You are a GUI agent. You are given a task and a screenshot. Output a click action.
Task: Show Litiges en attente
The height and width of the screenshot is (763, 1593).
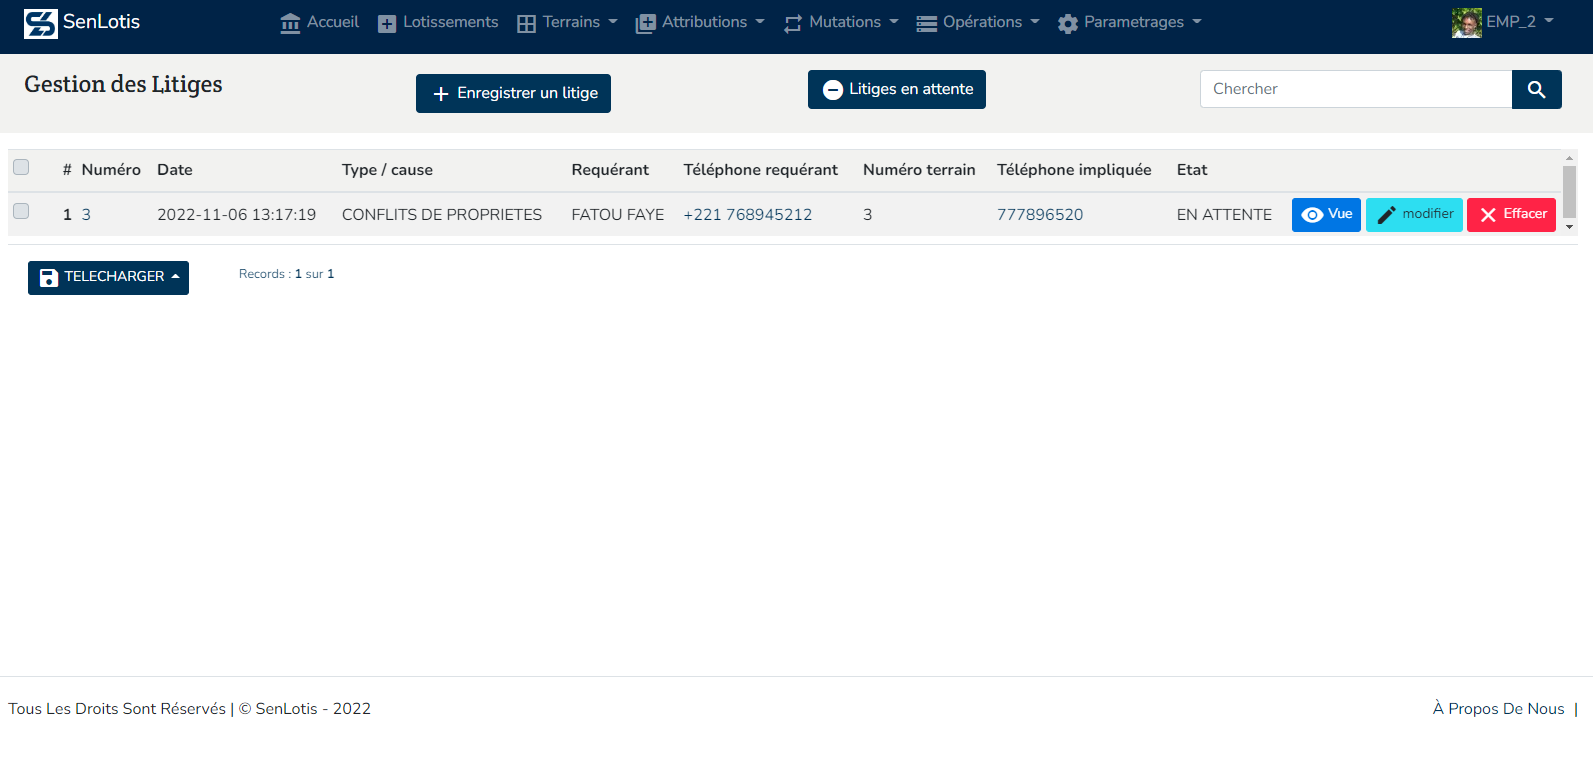pyautogui.click(x=896, y=90)
